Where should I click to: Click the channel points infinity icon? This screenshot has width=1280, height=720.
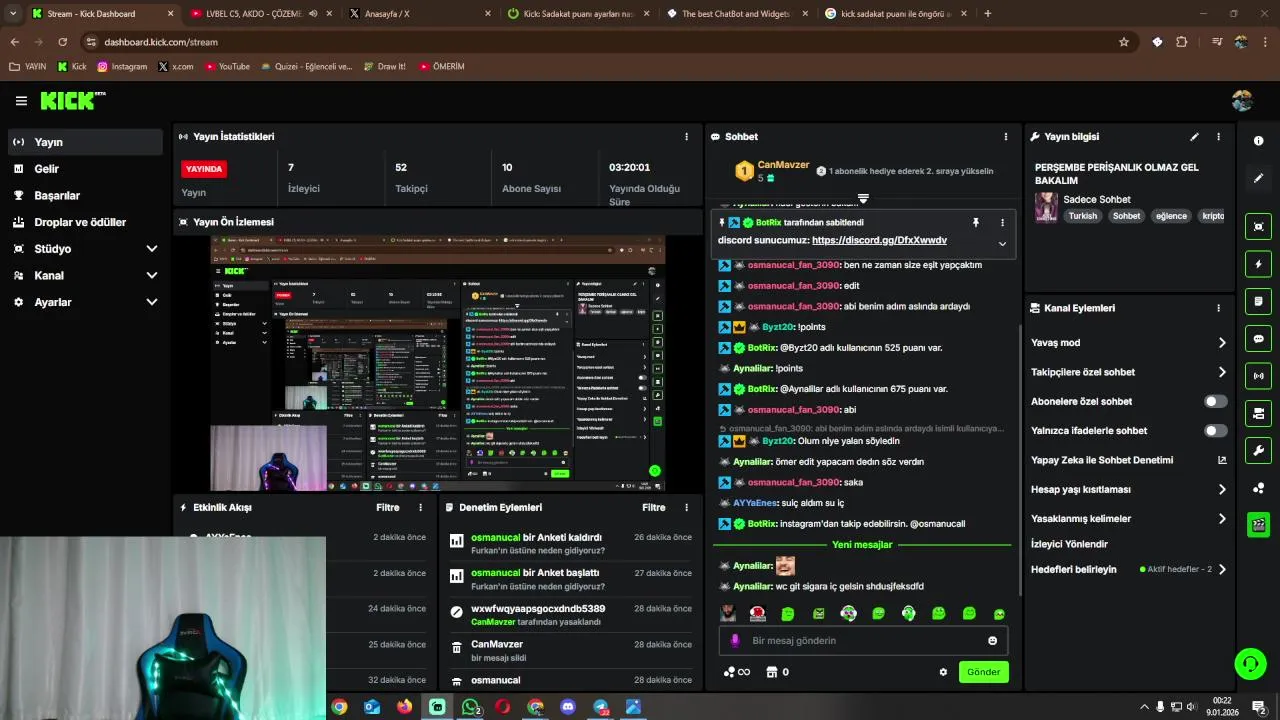[736, 672]
